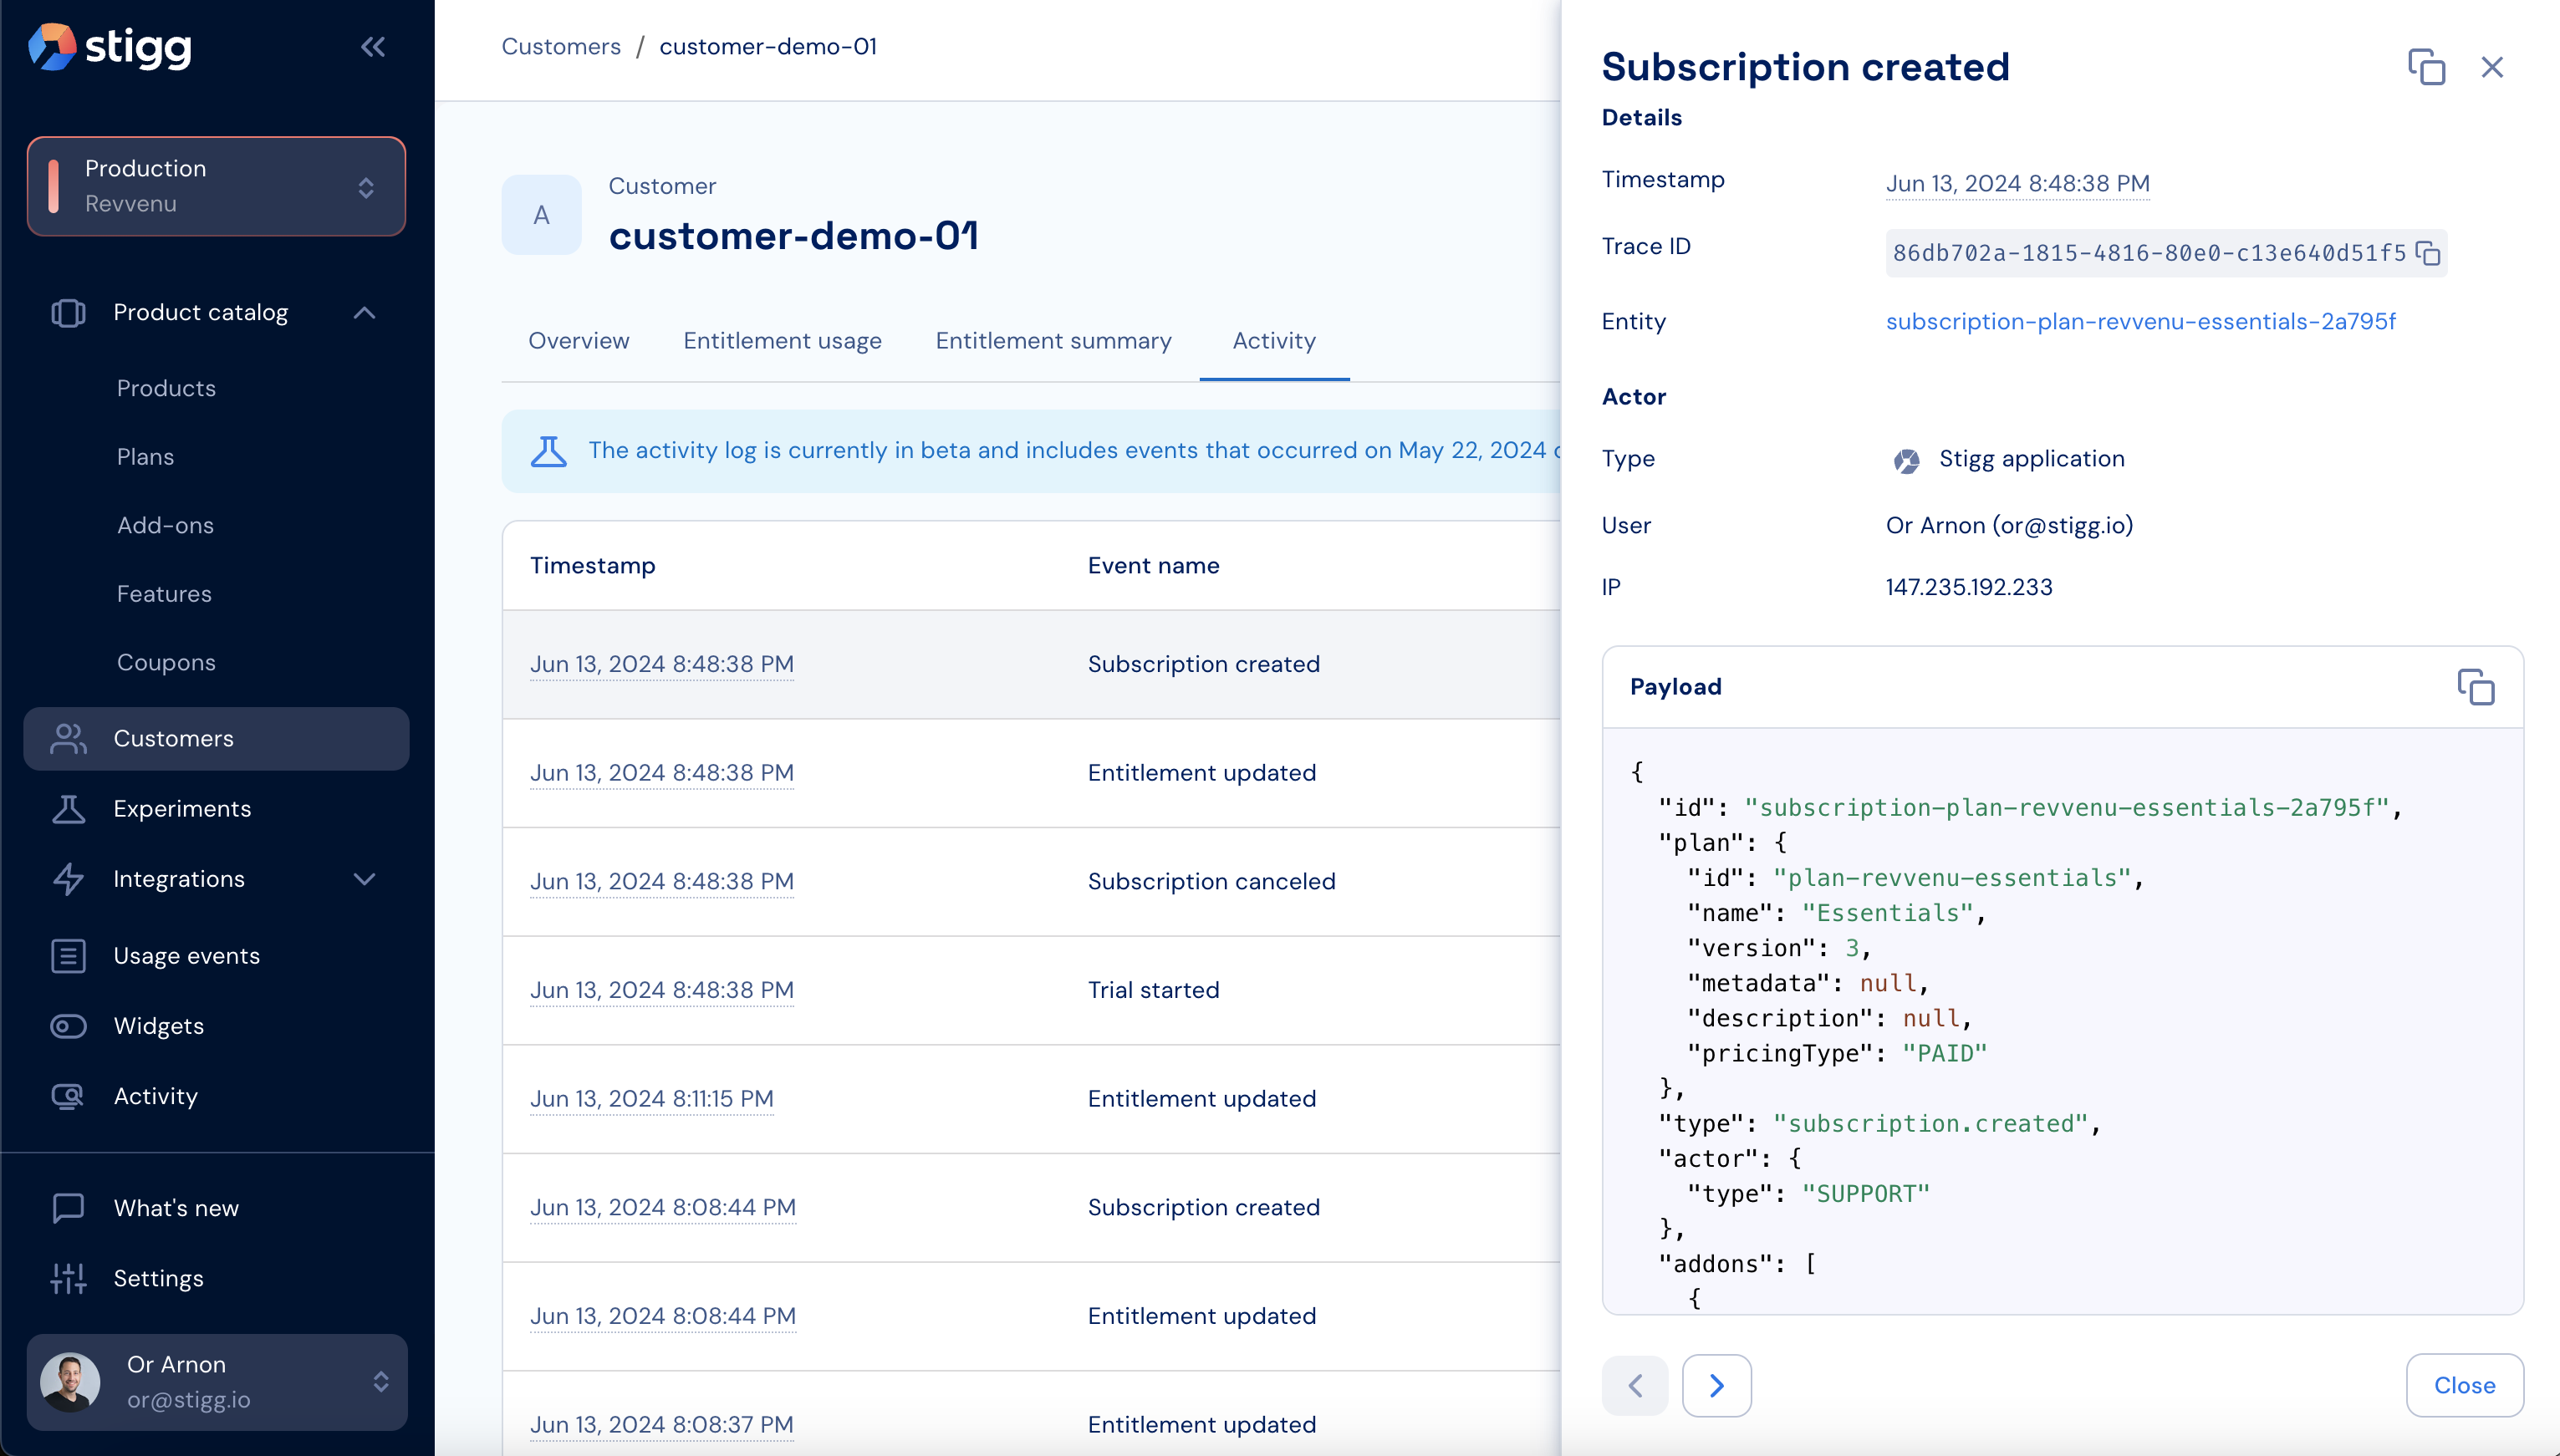2560x1456 pixels.
Task: Switch to the Entitlement summary tab
Action: coord(1053,341)
